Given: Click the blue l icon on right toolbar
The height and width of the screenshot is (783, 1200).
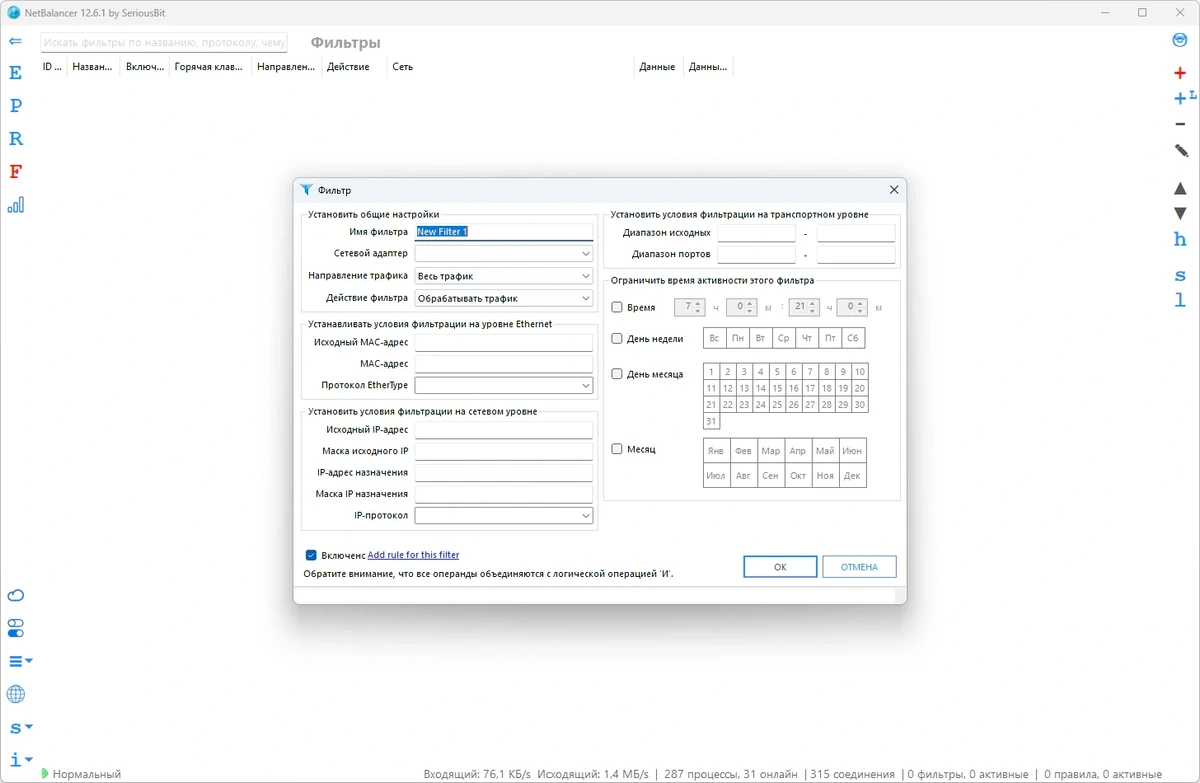Looking at the screenshot, I should [x=1180, y=300].
